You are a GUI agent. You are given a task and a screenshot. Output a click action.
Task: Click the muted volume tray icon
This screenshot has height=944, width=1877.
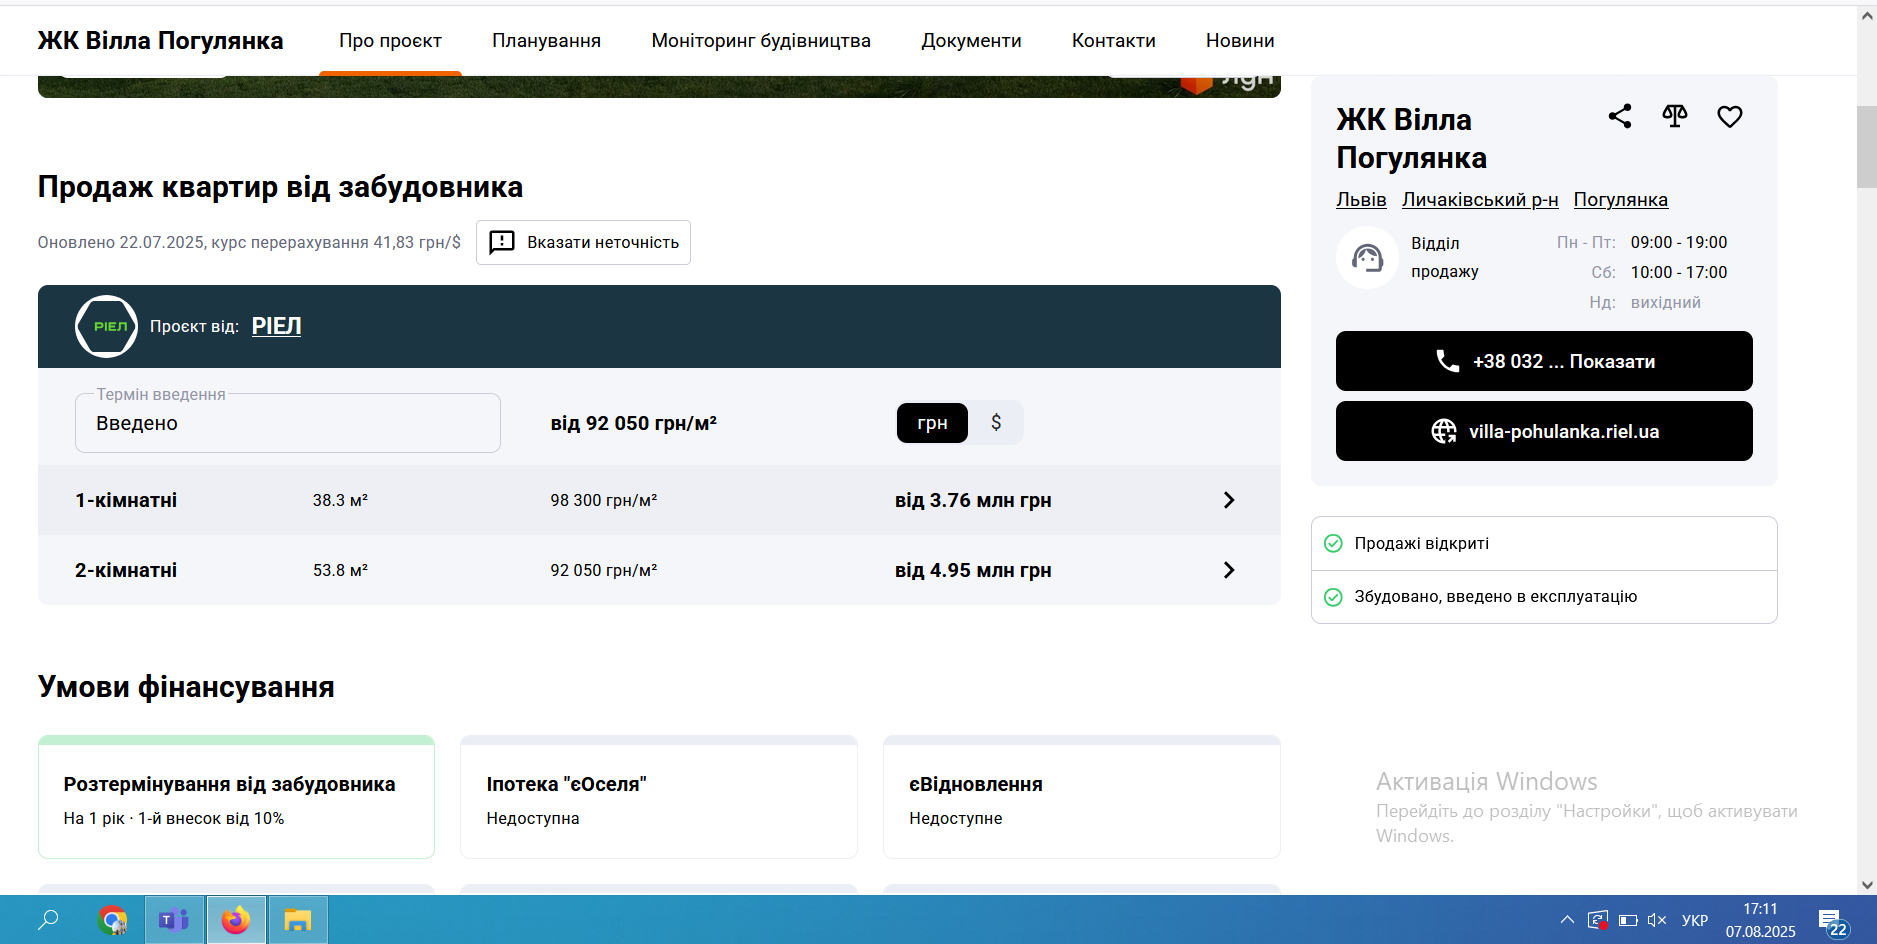click(1657, 920)
